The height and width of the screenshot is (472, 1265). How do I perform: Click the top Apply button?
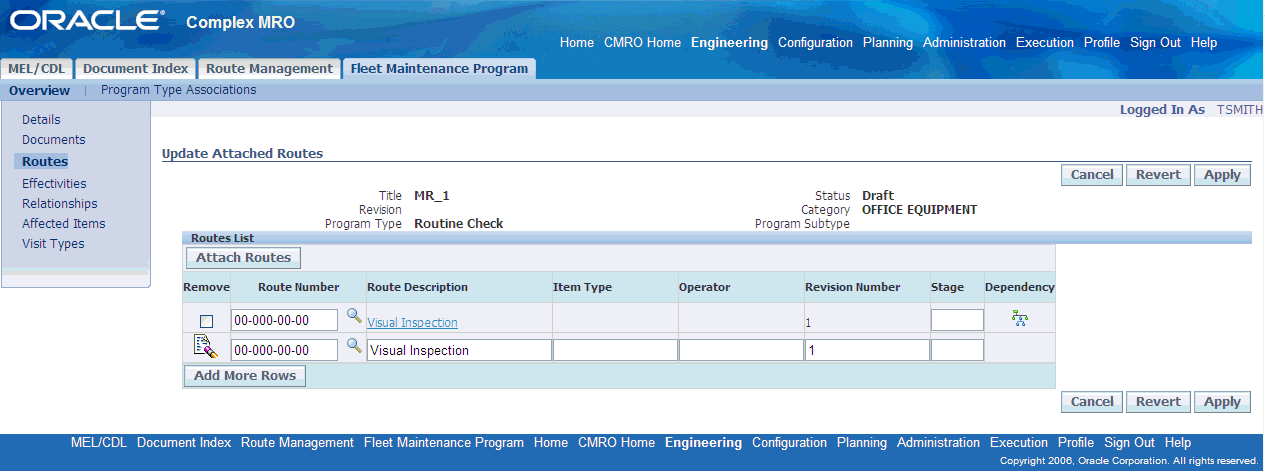point(1222,174)
